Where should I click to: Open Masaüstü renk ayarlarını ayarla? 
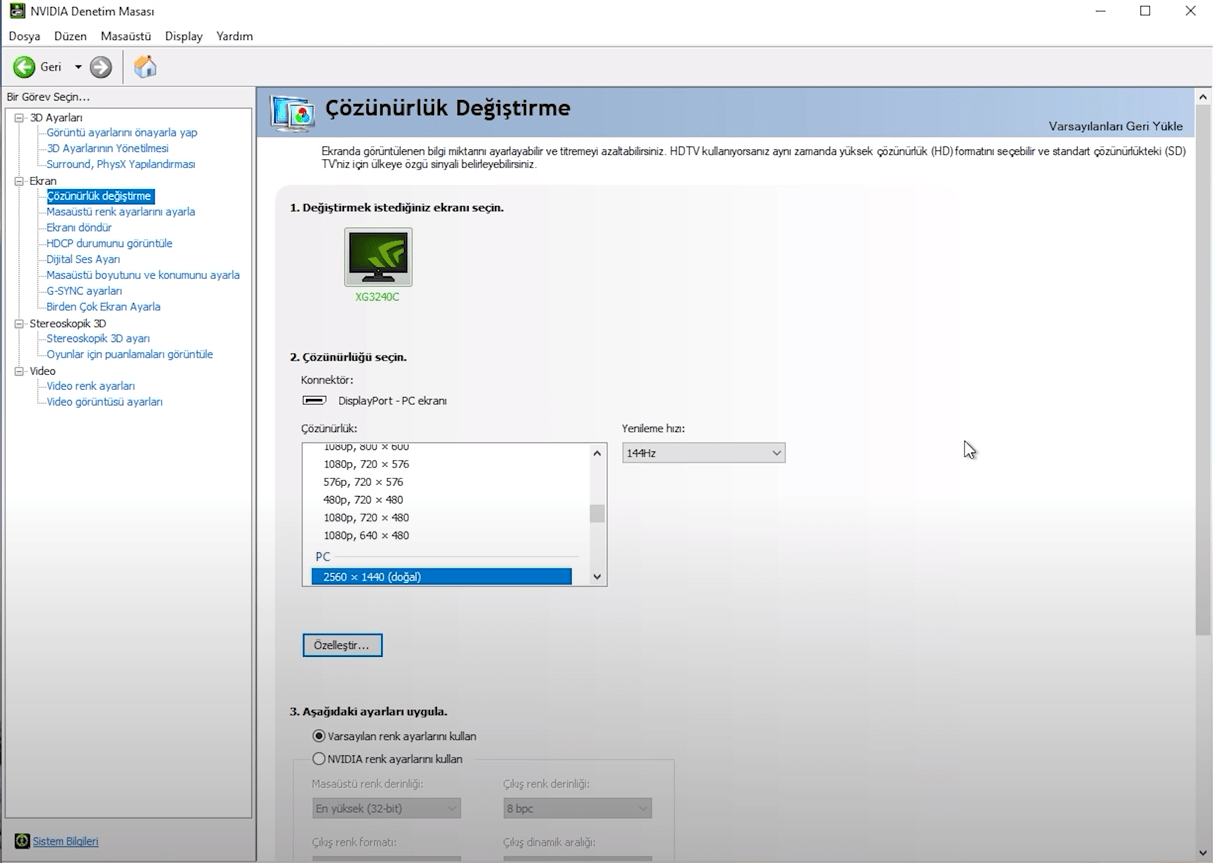(x=121, y=212)
